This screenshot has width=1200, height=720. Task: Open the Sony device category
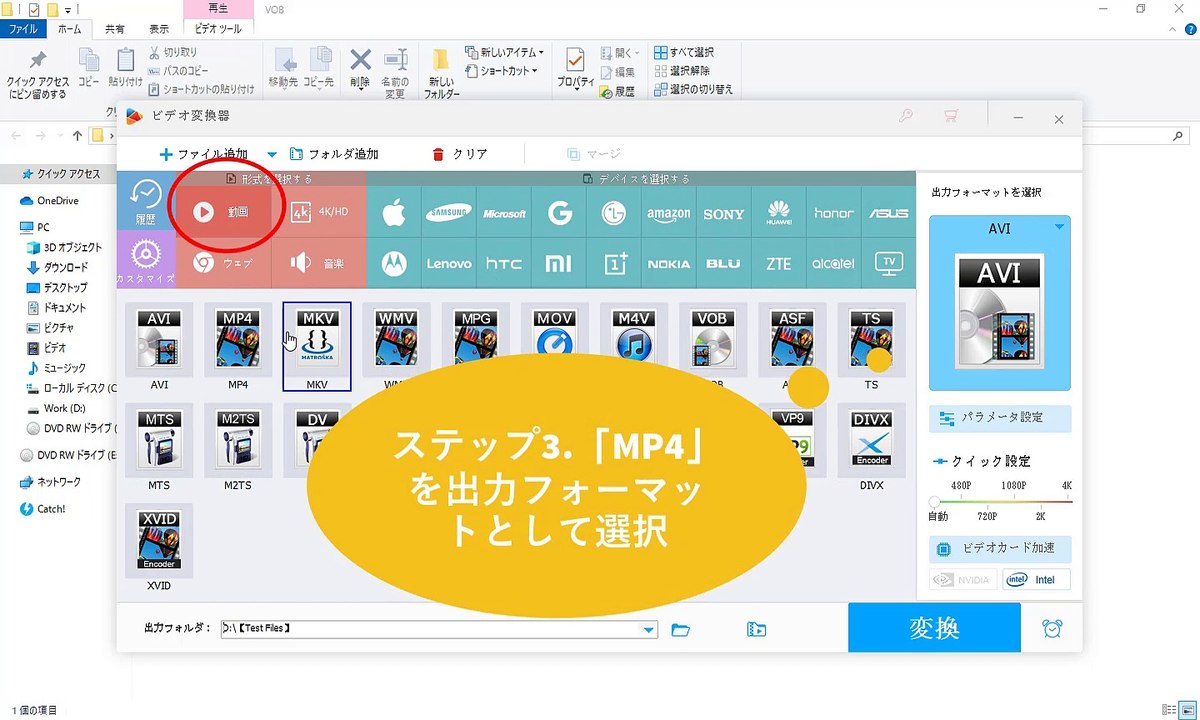pyautogui.click(x=724, y=213)
